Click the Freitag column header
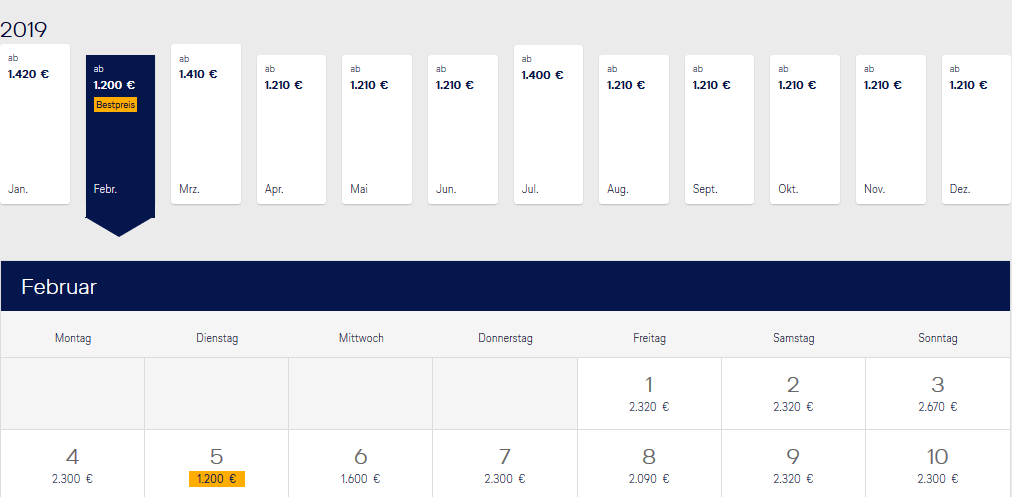 [x=649, y=338]
